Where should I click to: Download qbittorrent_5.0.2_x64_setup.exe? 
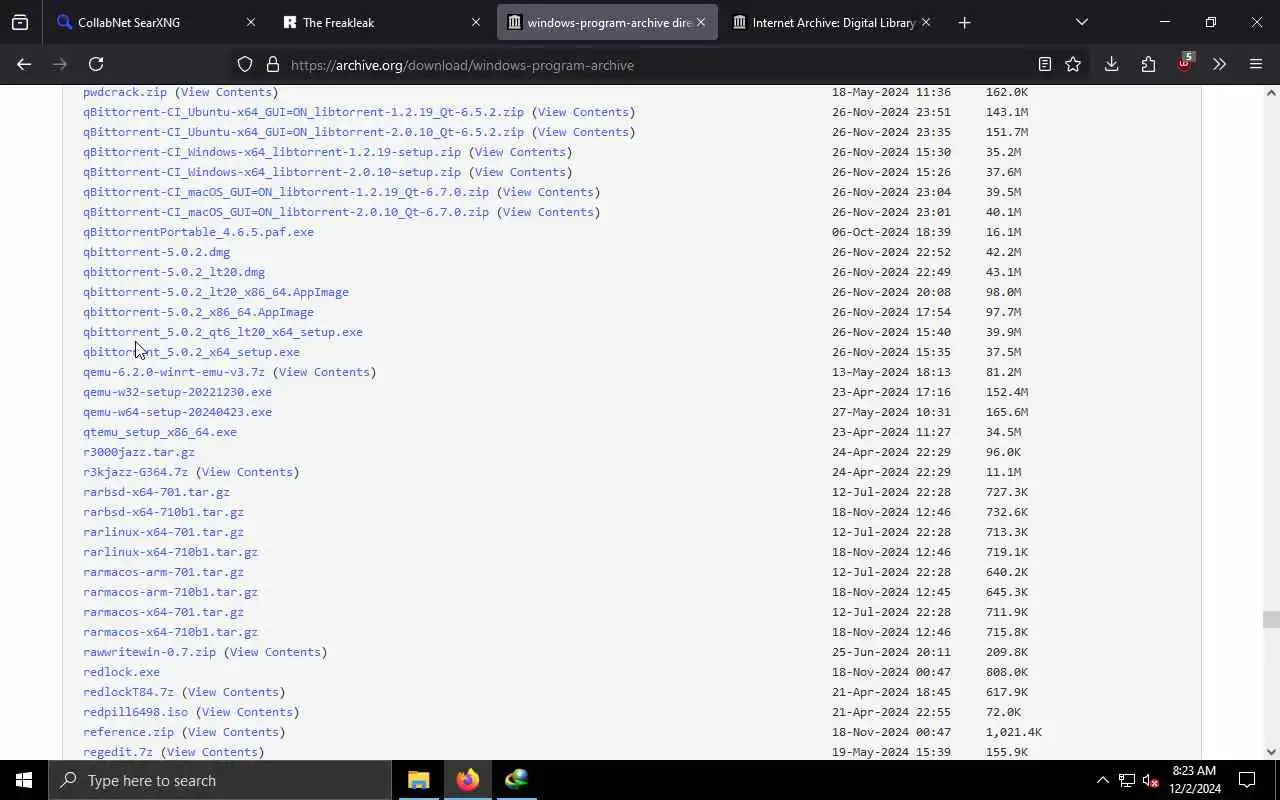pyautogui.click(x=191, y=352)
